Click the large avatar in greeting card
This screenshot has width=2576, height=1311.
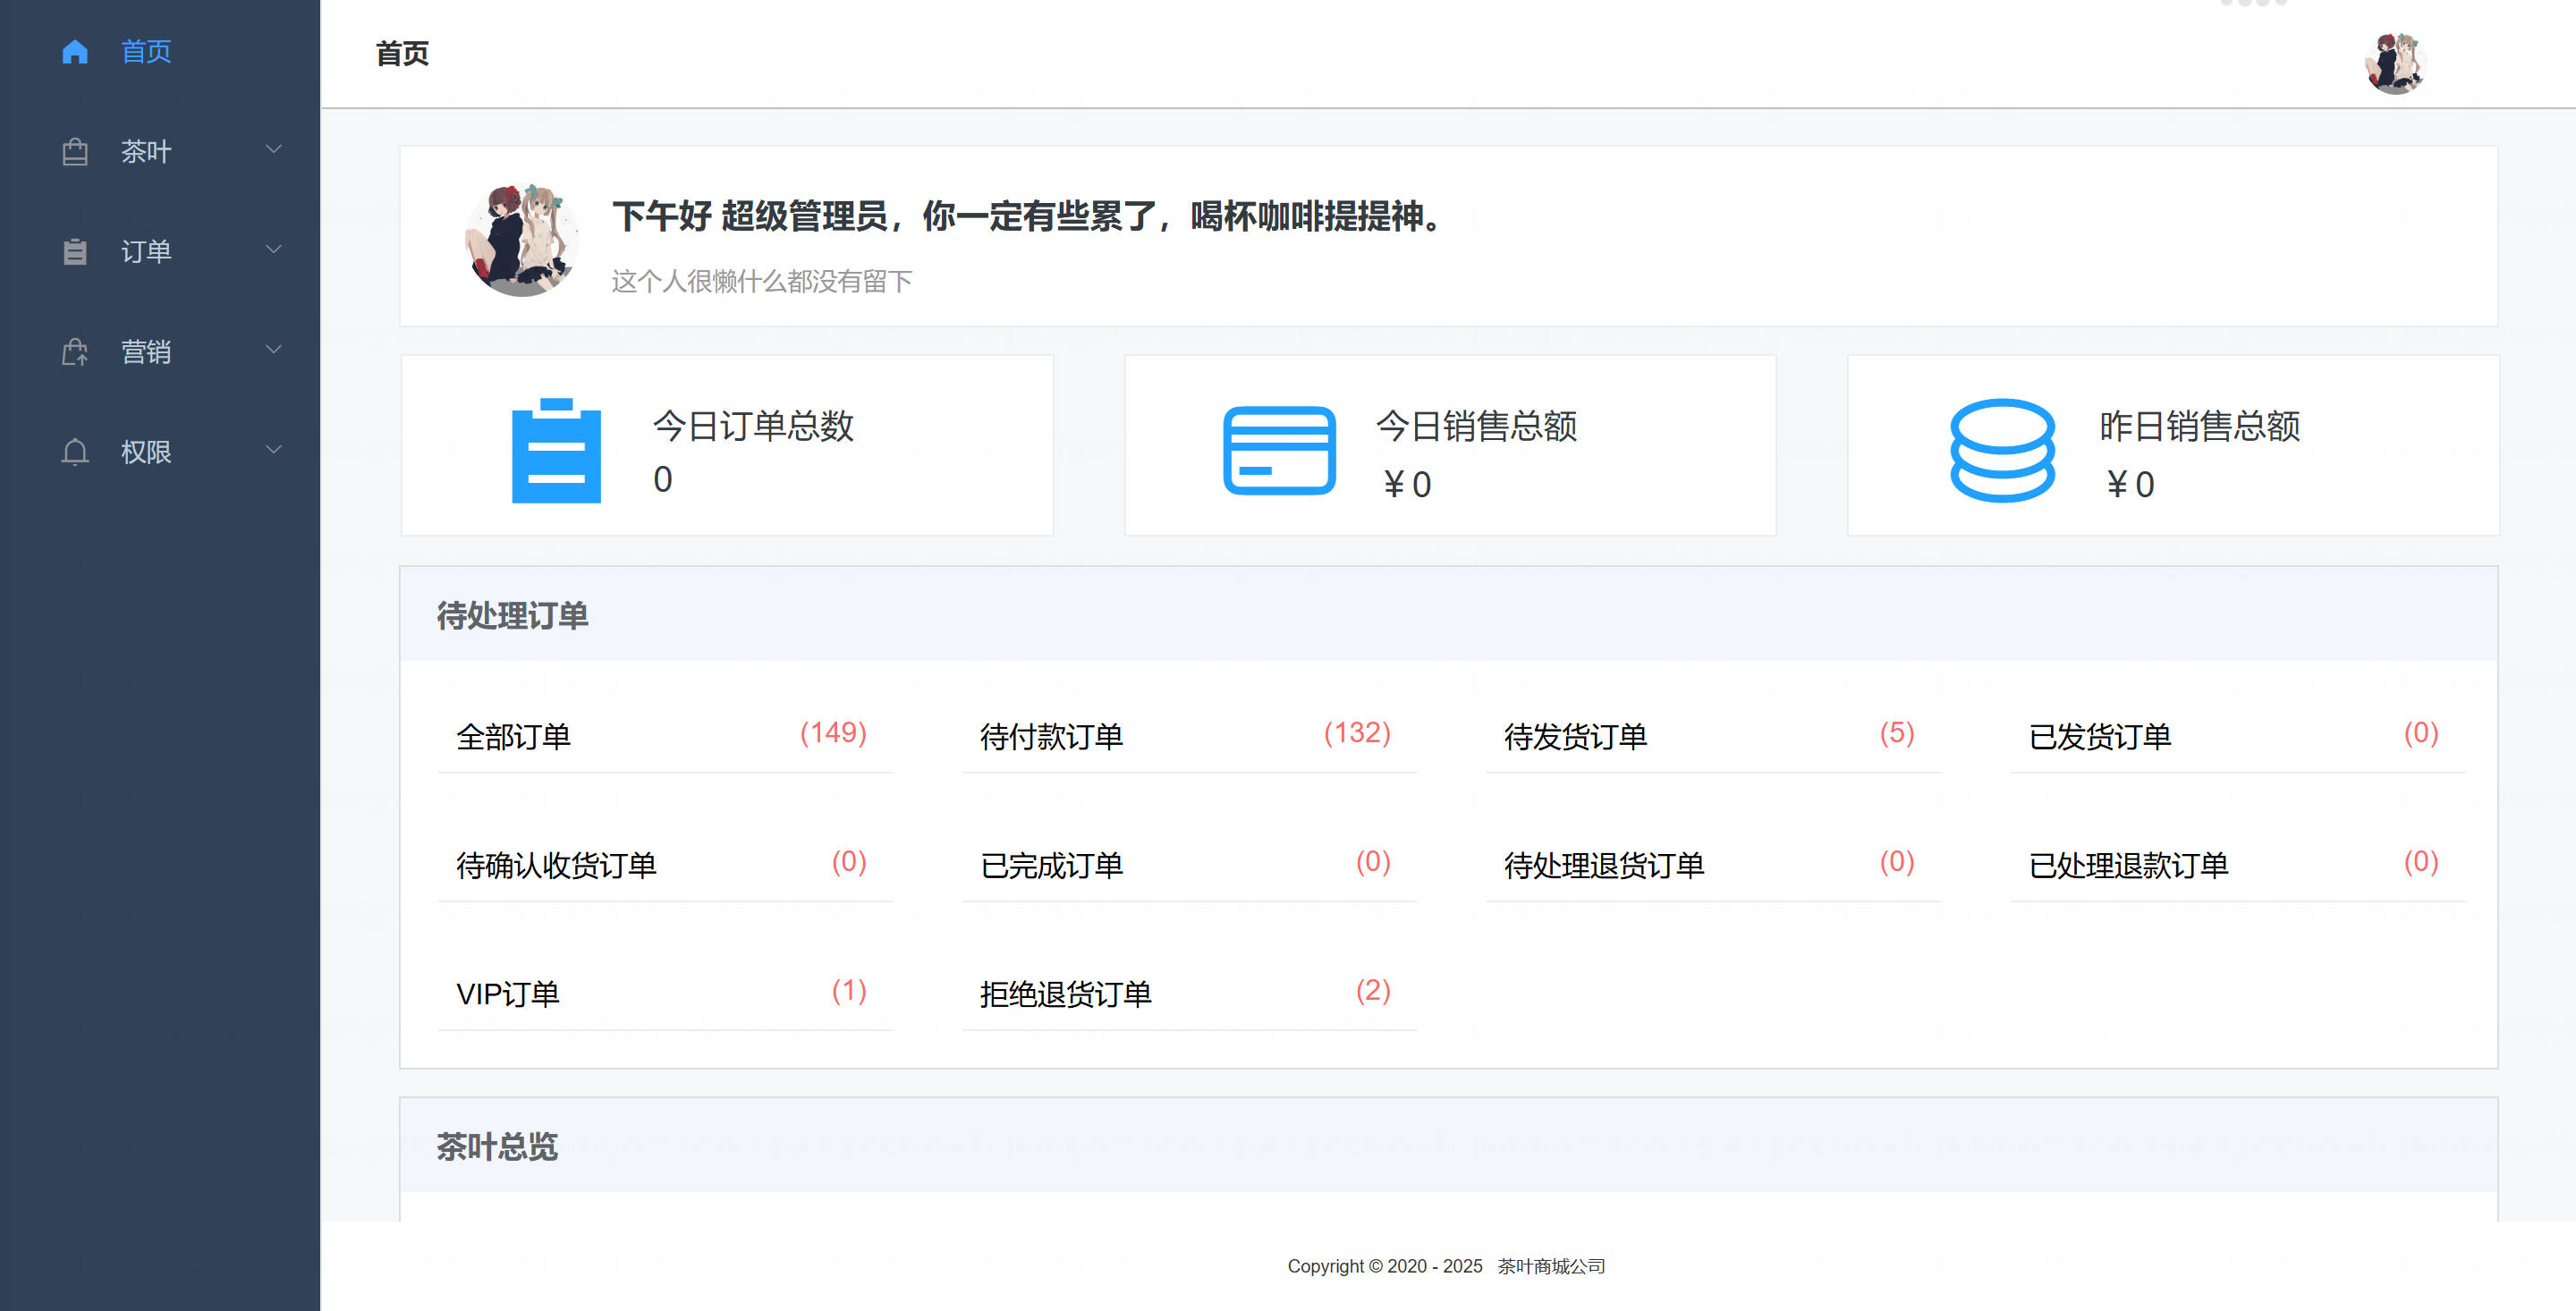pos(522,239)
